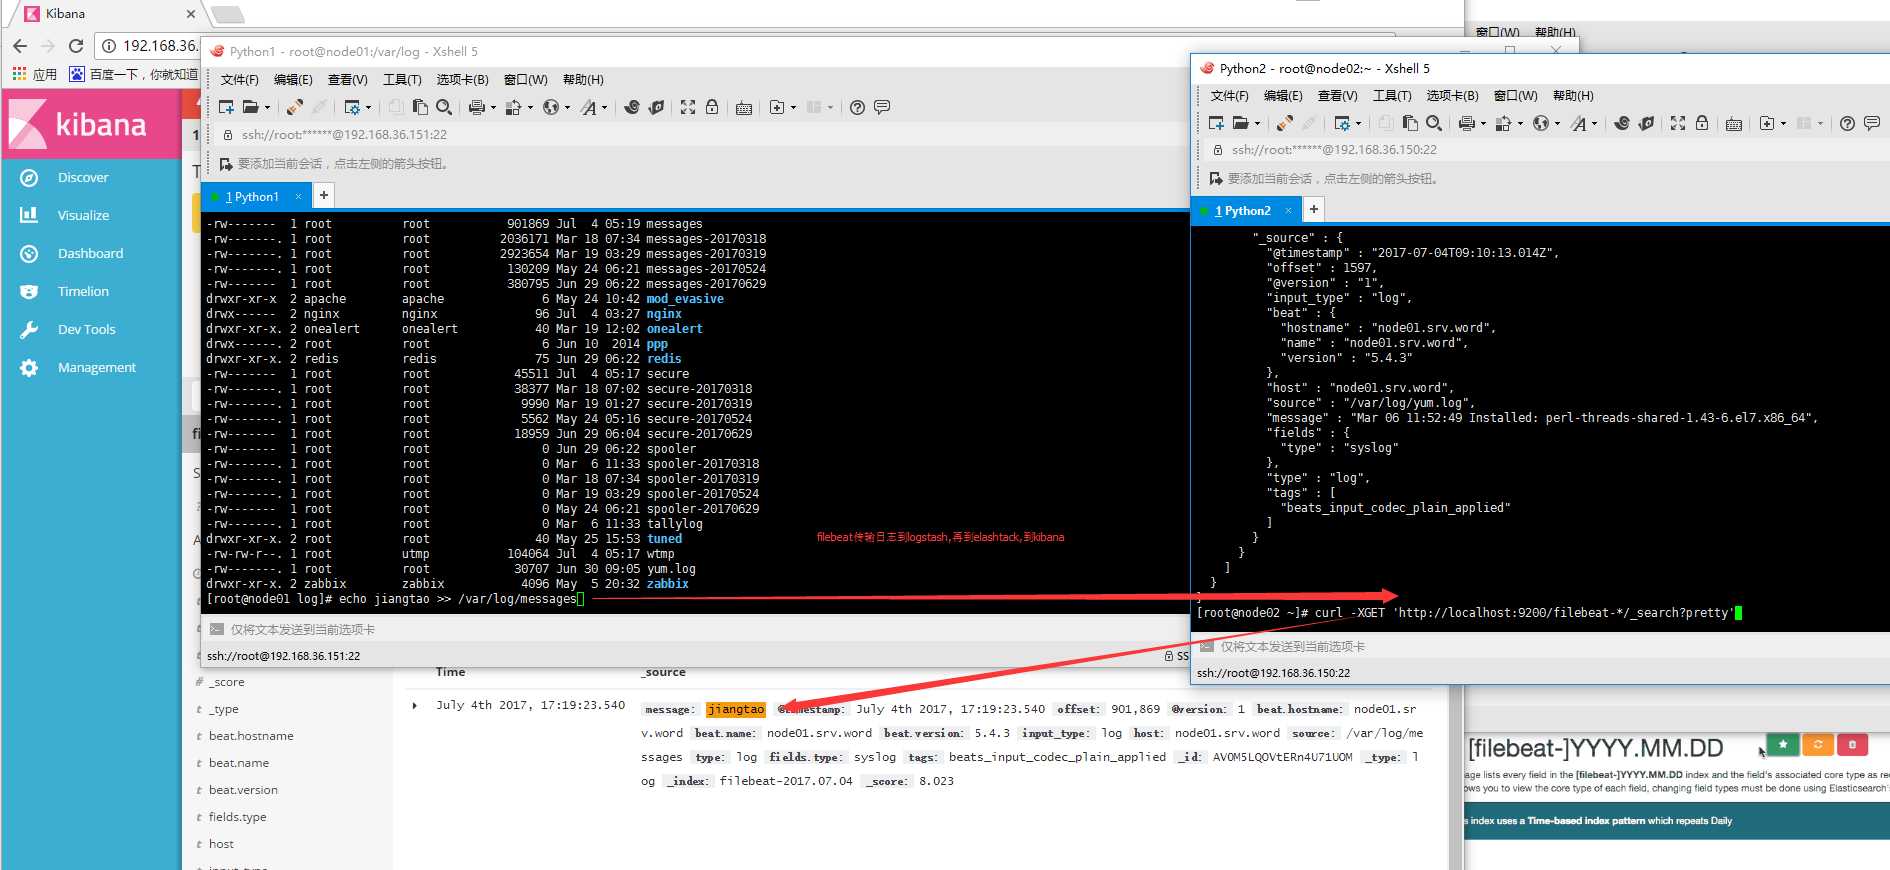Viewport: 1890px width, 870px height.
Task: Open 查看(V) menu in Python1 window
Action: [347, 80]
